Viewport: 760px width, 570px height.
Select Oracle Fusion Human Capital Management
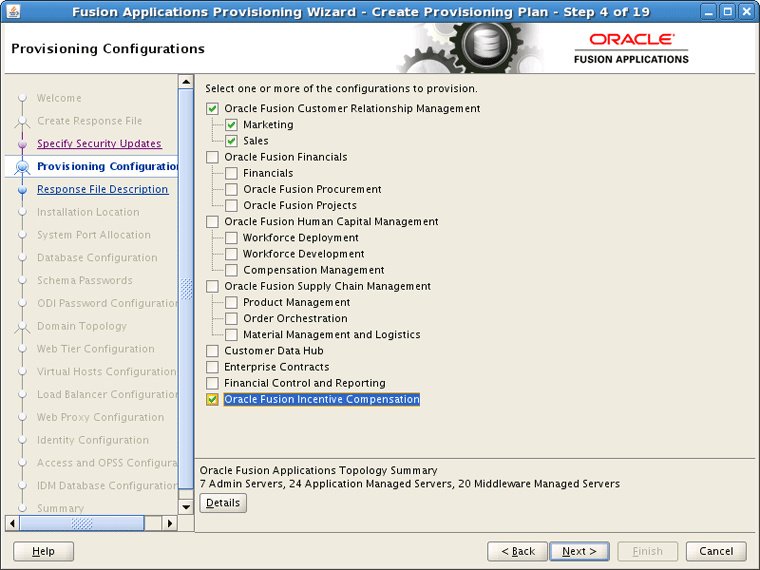click(212, 222)
